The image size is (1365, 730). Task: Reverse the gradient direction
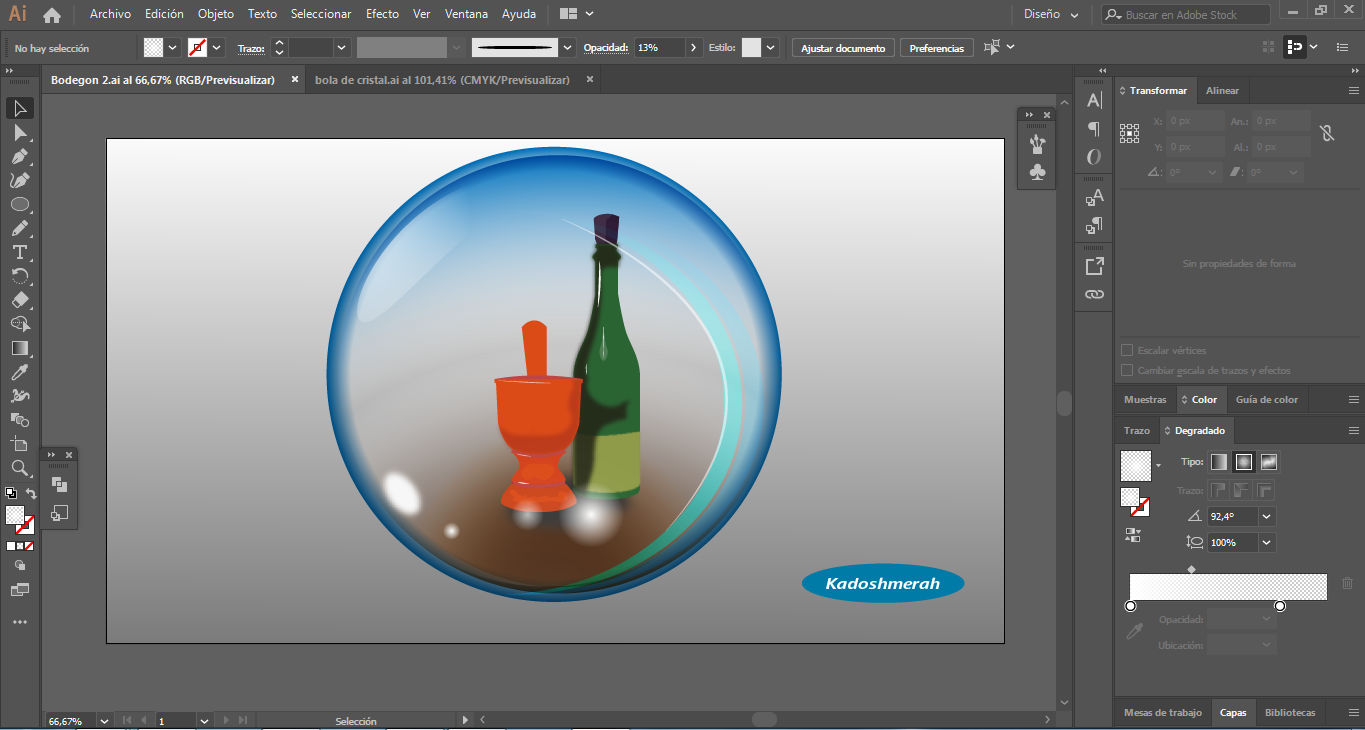[x=1133, y=535]
